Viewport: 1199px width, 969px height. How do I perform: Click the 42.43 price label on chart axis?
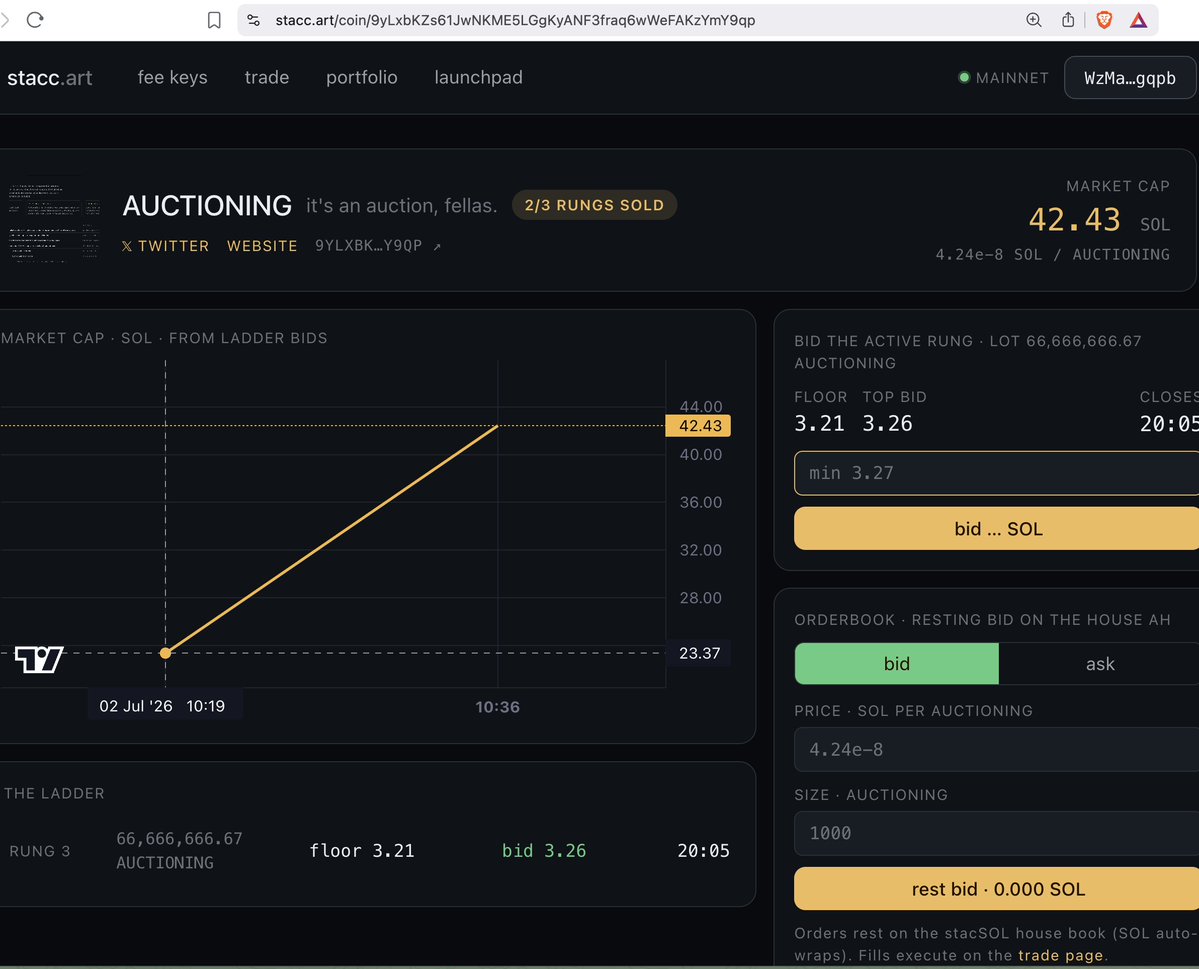[x=698, y=426]
